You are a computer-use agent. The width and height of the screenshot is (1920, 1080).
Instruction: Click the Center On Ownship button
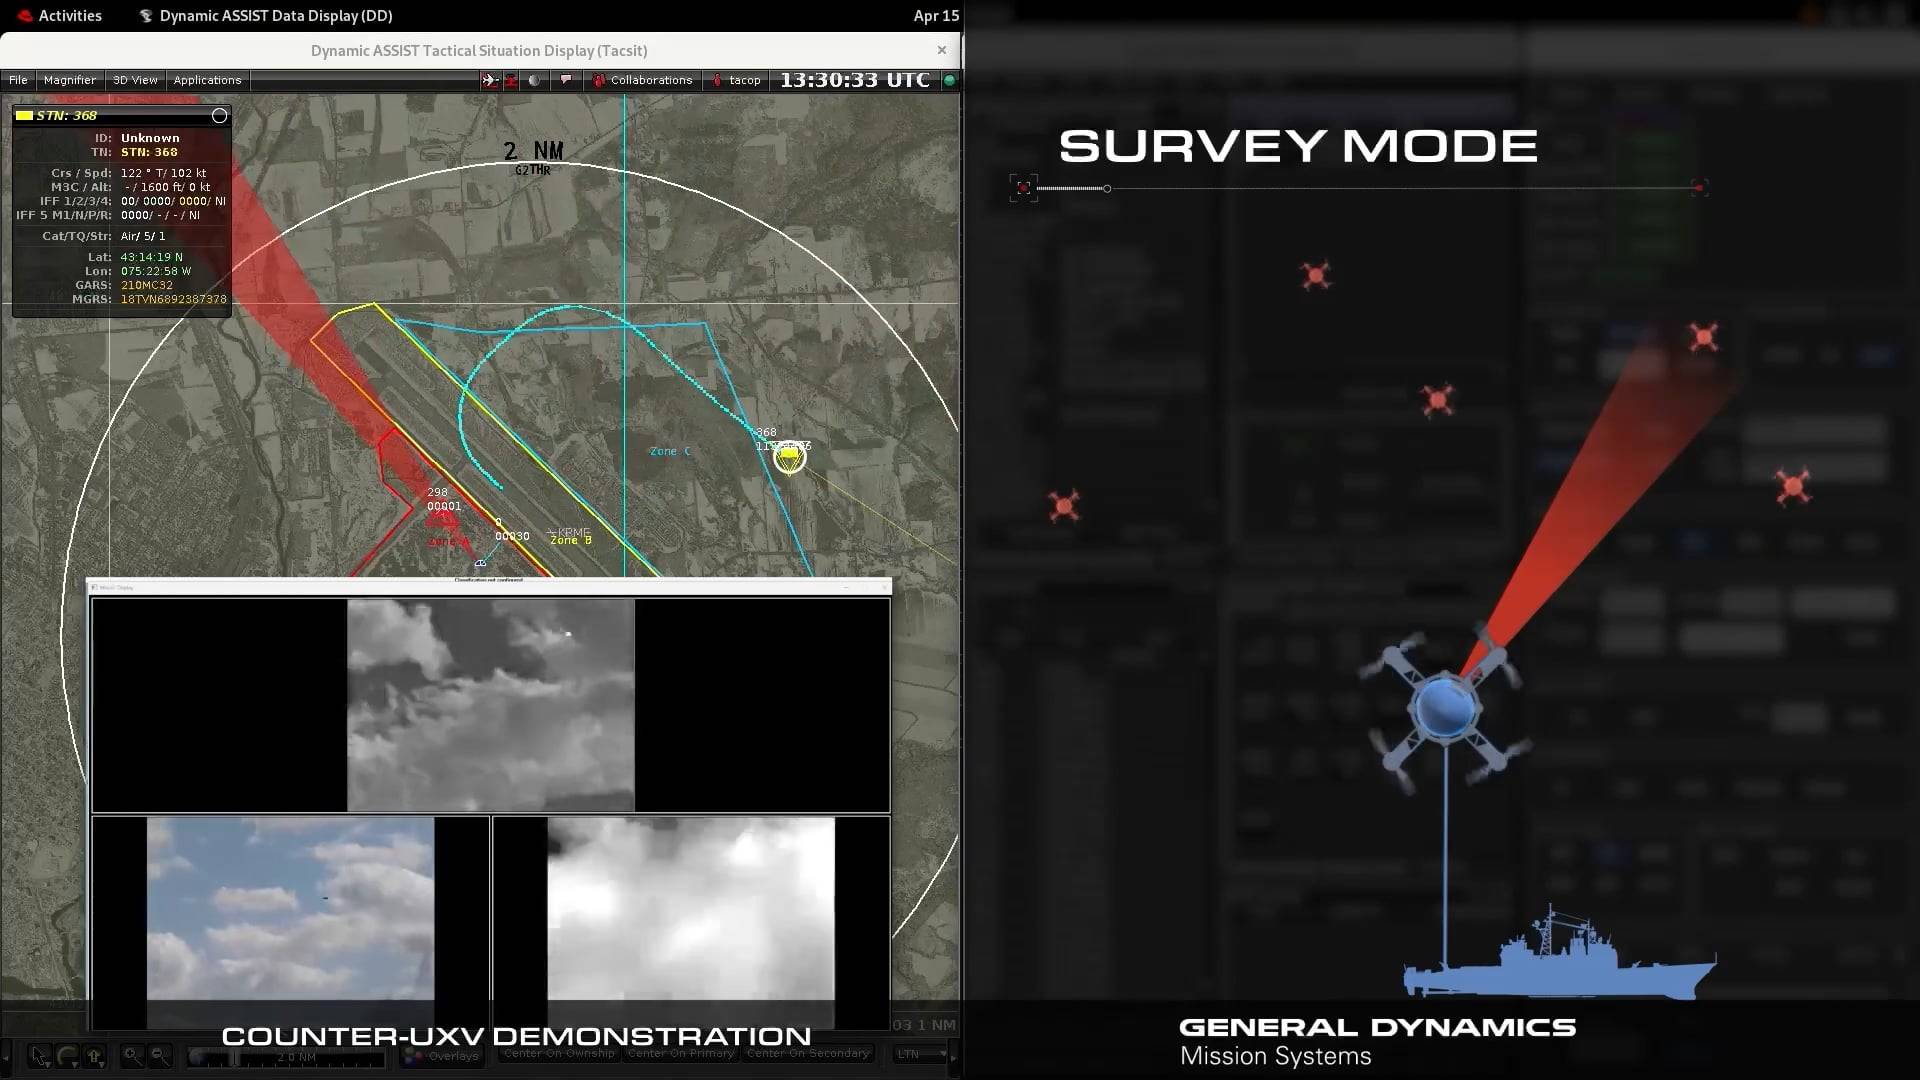pos(557,1053)
